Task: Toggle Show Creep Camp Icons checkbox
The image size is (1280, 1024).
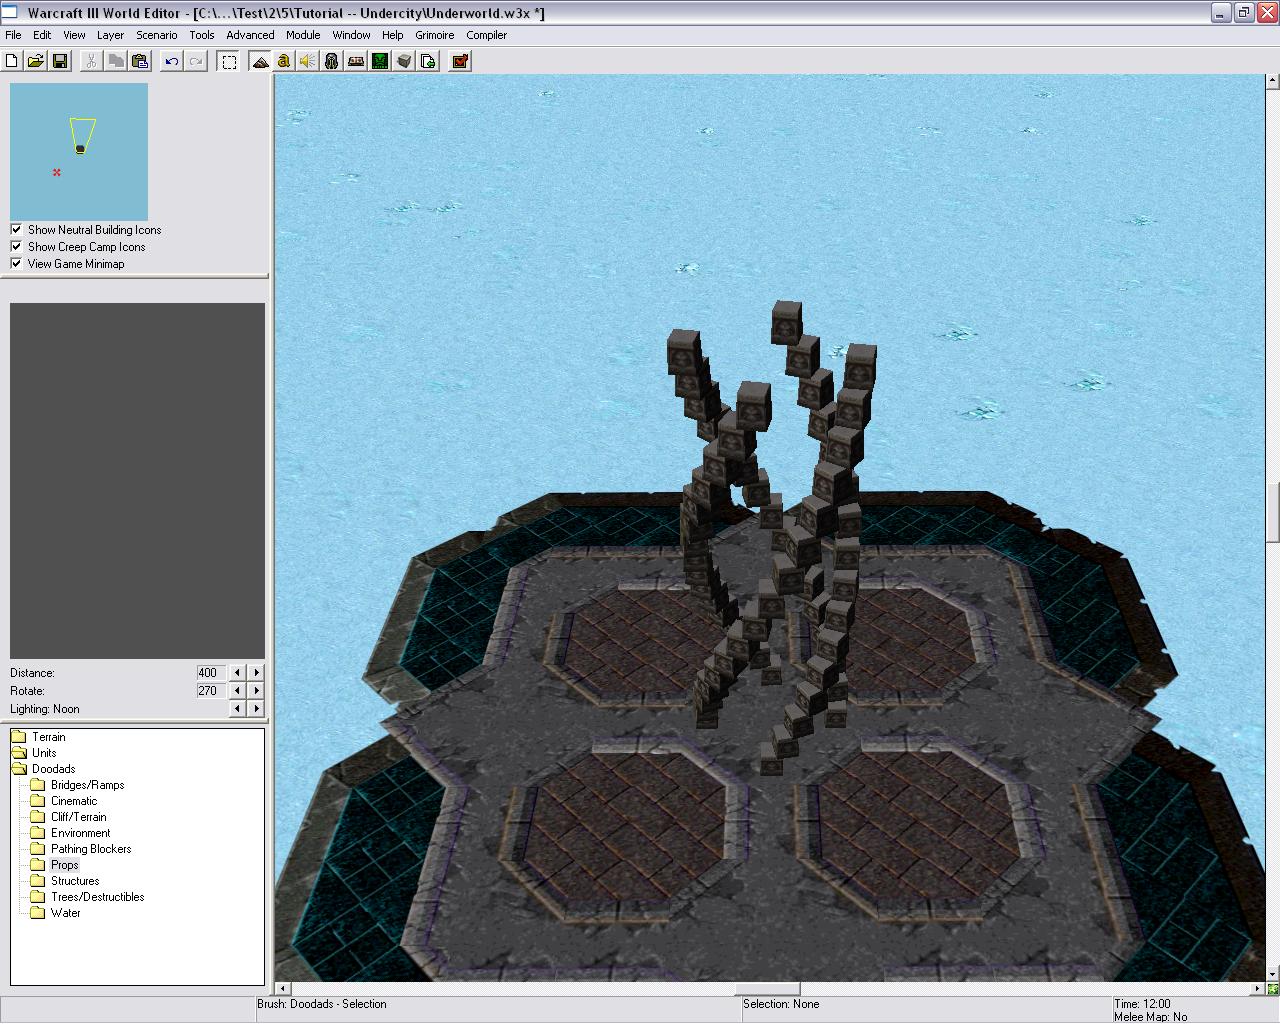Action: (16, 246)
